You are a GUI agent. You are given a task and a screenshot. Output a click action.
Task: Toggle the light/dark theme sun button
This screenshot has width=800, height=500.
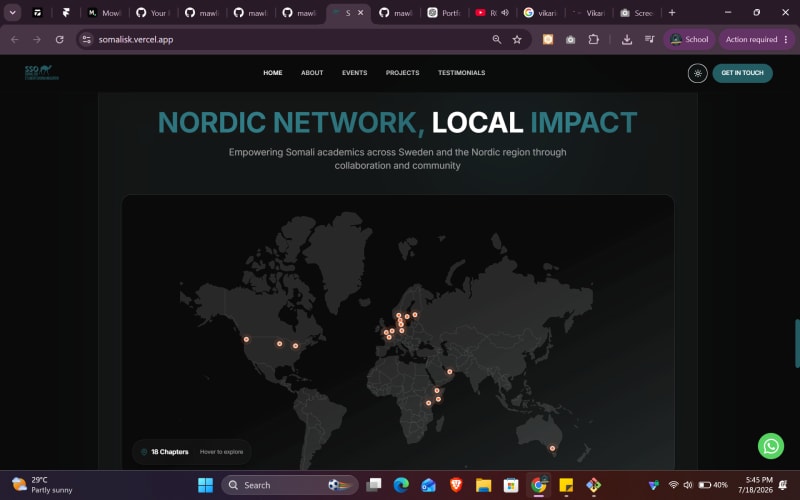(x=697, y=73)
